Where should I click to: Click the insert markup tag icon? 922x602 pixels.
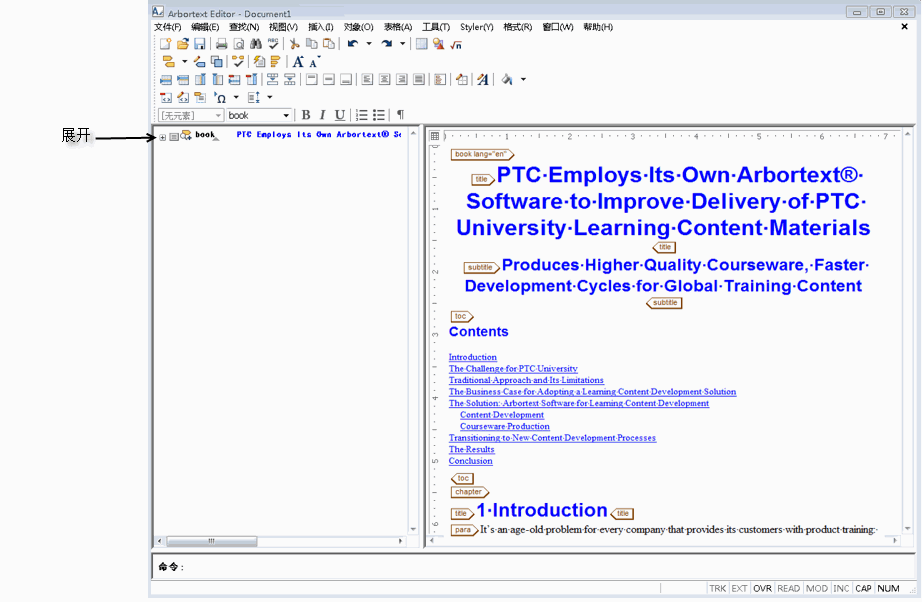point(168,61)
